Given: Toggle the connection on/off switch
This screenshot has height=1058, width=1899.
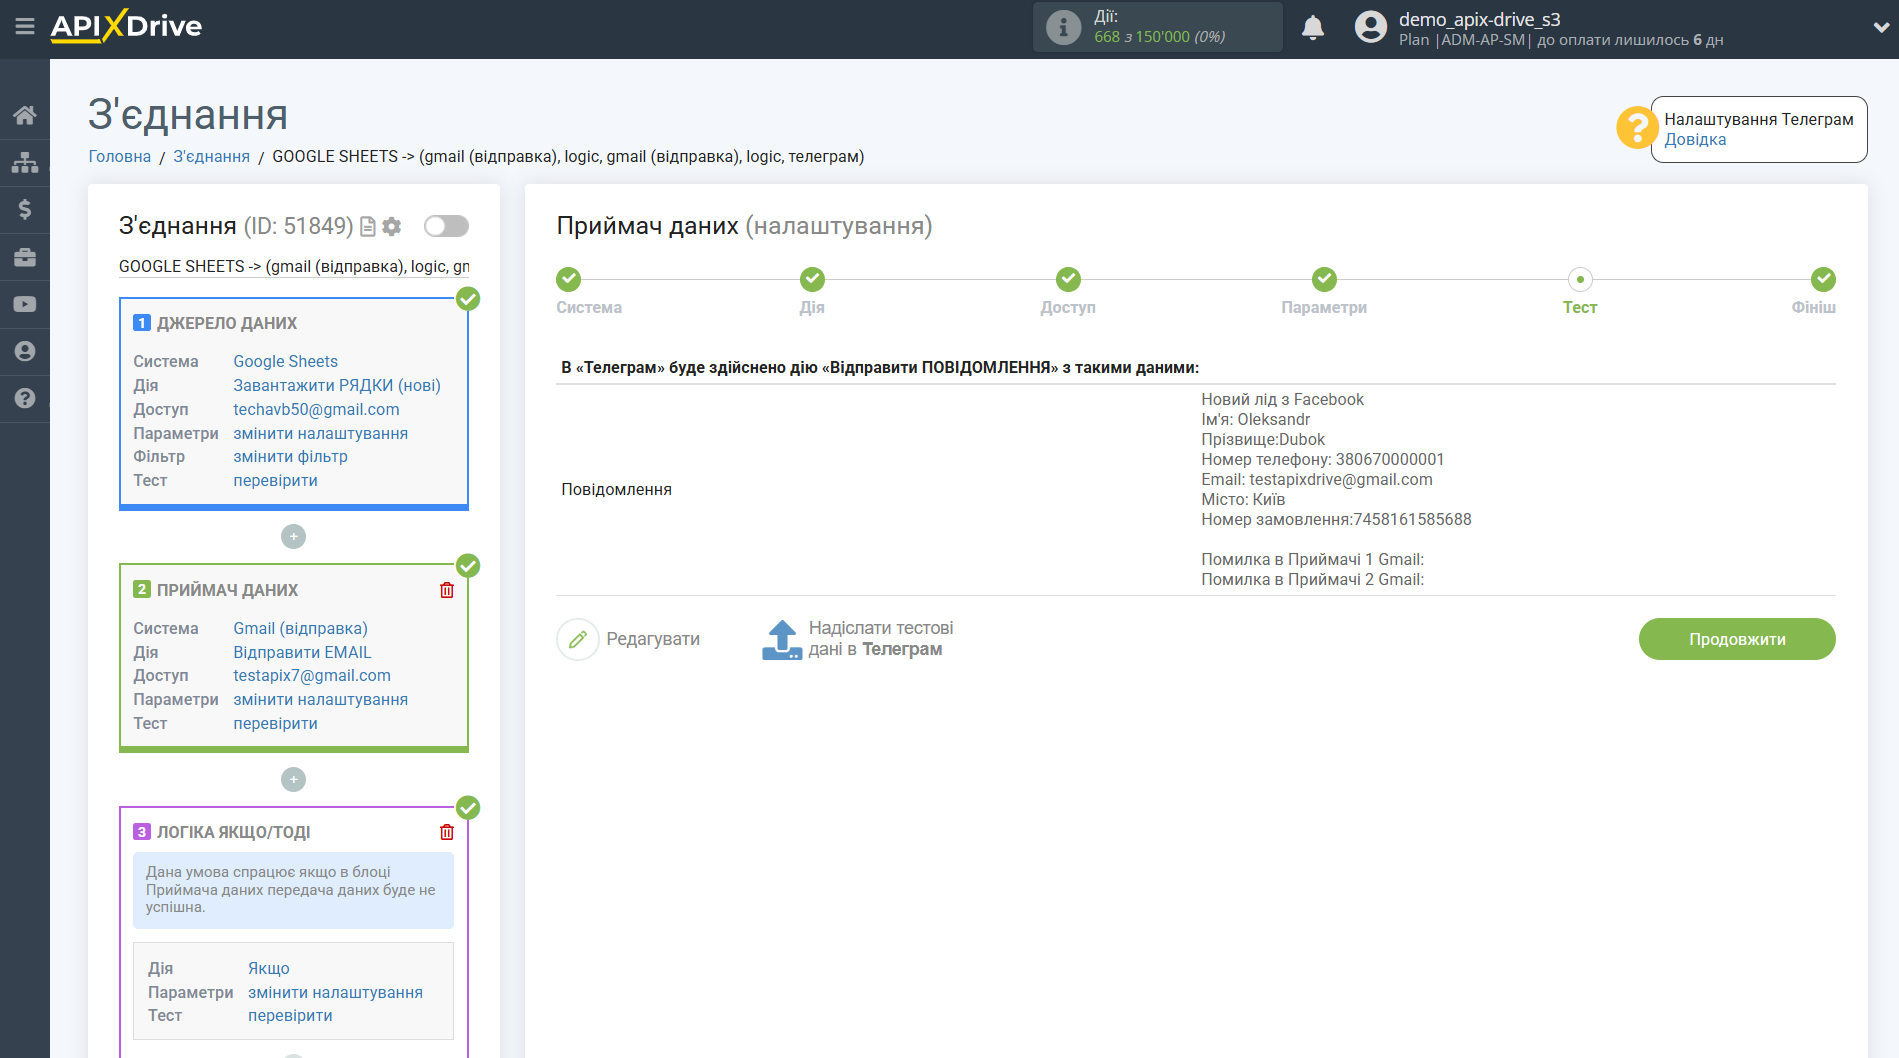Looking at the screenshot, I should coord(446,226).
